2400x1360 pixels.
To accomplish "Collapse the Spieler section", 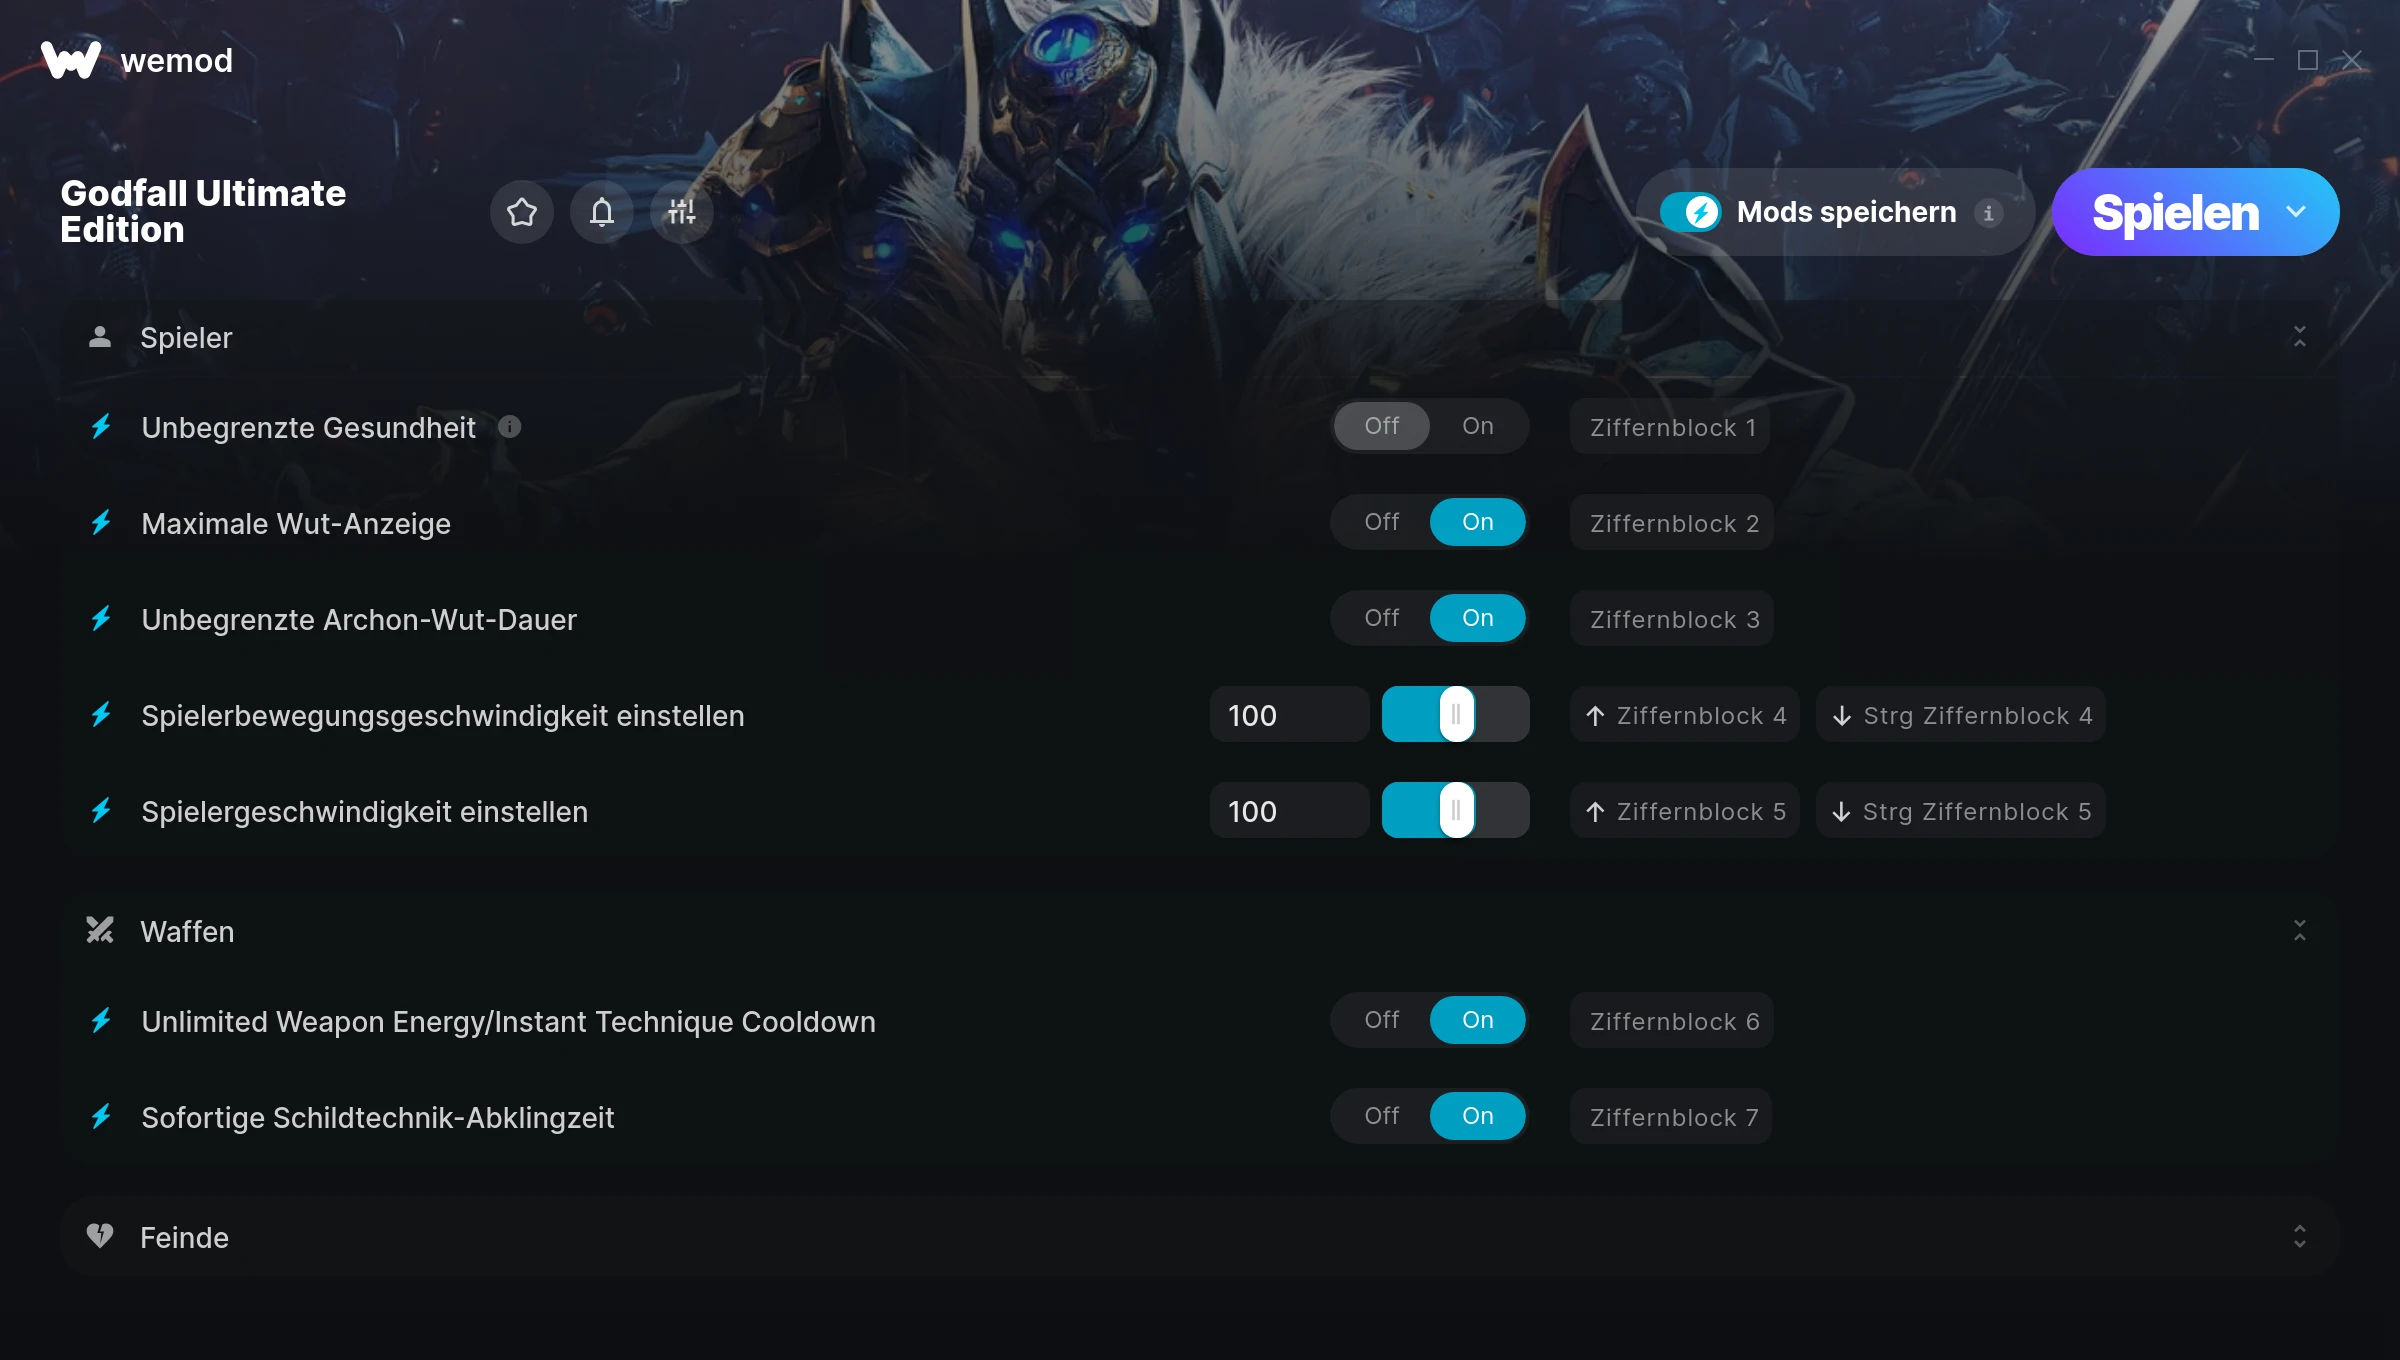I will tap(2299, 337).
